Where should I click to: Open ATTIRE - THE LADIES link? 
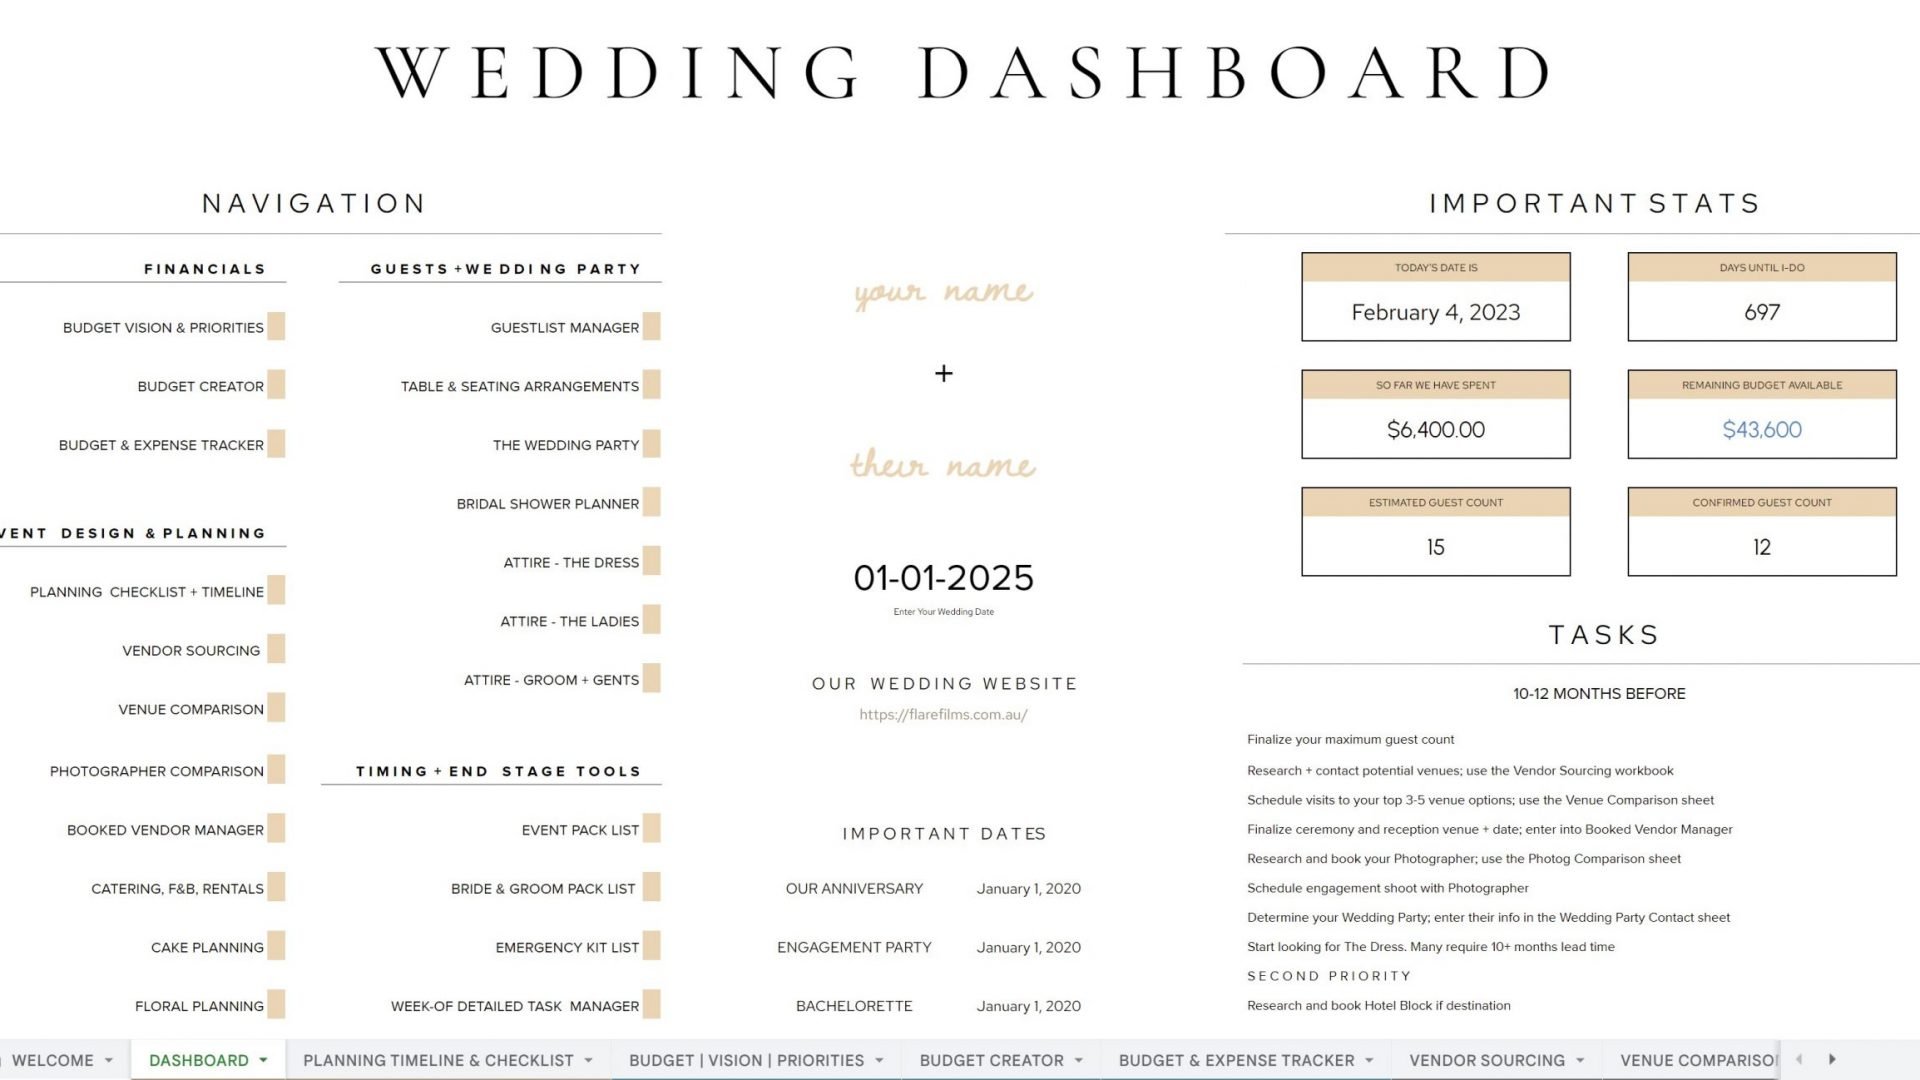(569, 622)
